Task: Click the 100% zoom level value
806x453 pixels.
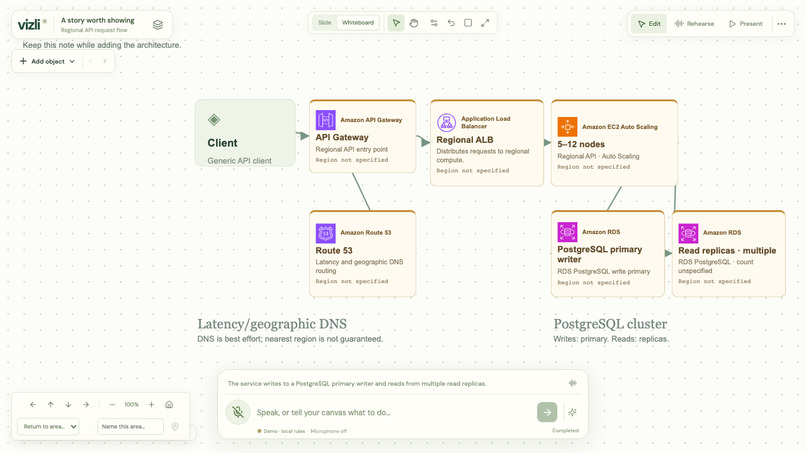Action: click(x=132, y=405)
